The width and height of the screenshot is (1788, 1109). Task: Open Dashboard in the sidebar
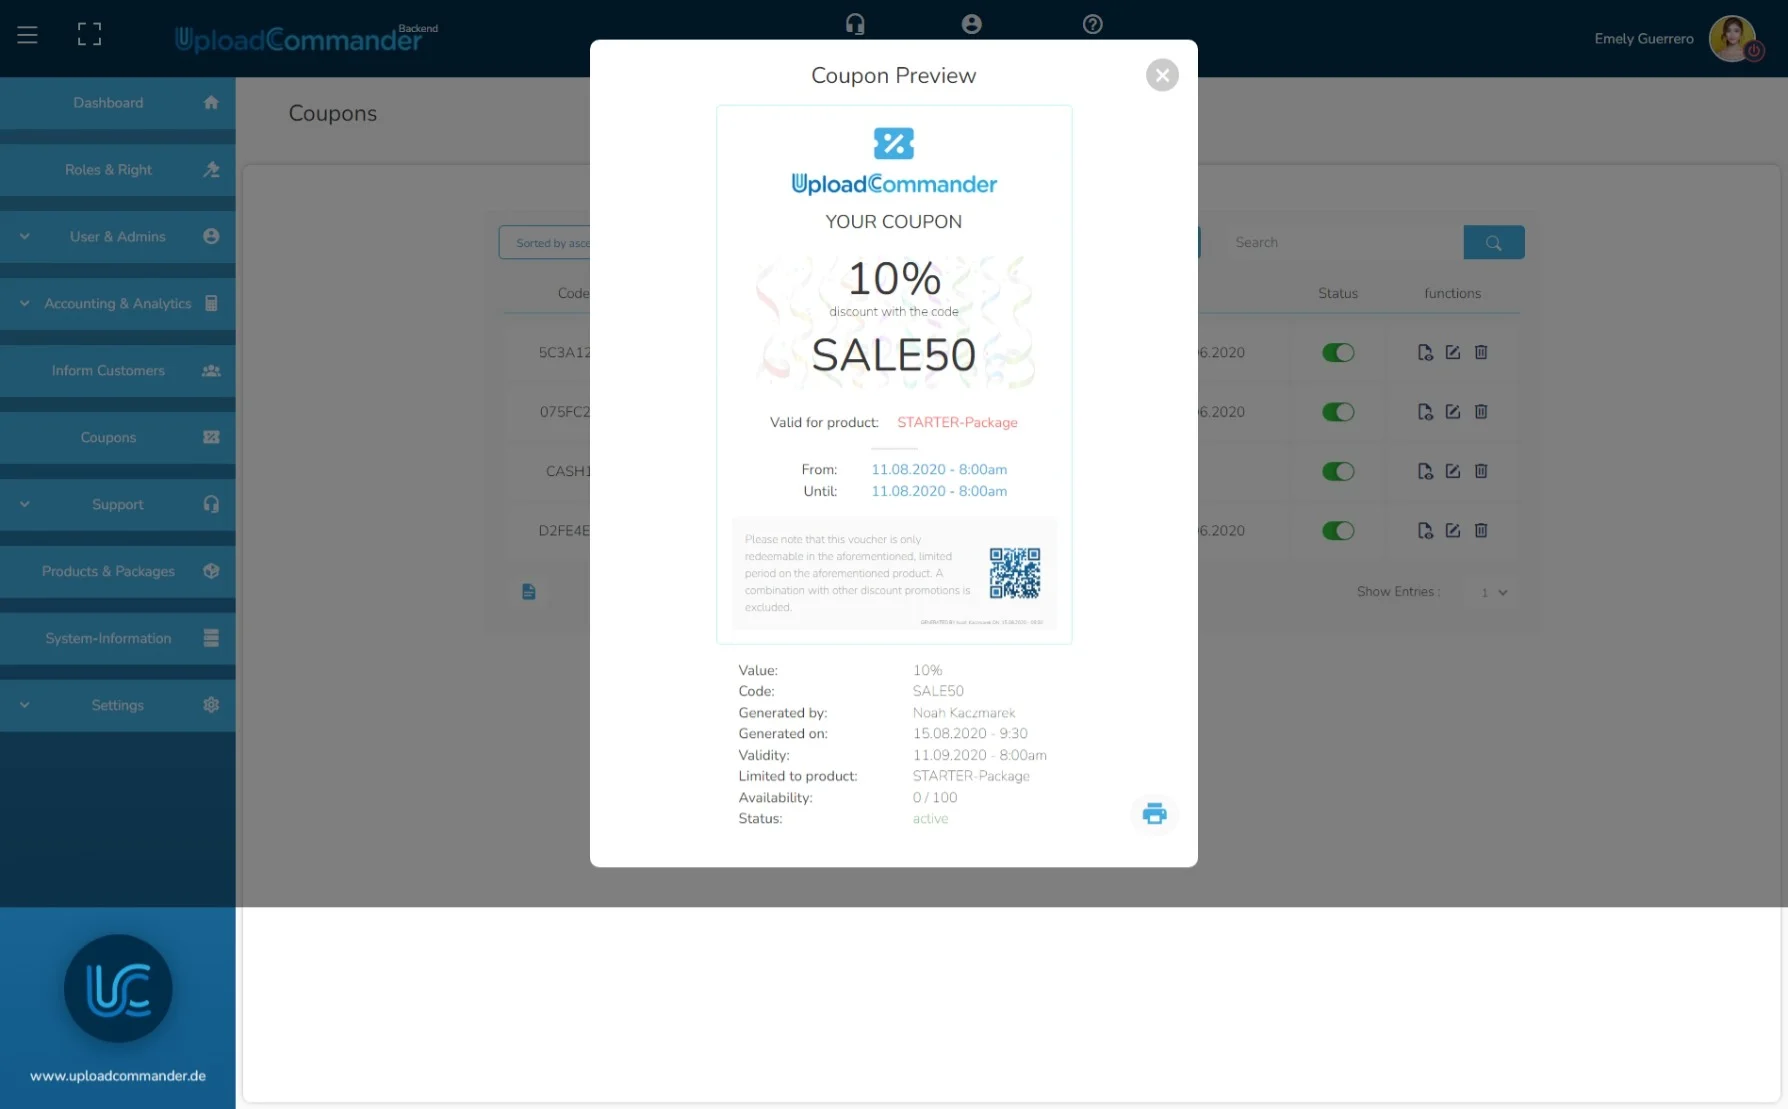click(118, 103)
